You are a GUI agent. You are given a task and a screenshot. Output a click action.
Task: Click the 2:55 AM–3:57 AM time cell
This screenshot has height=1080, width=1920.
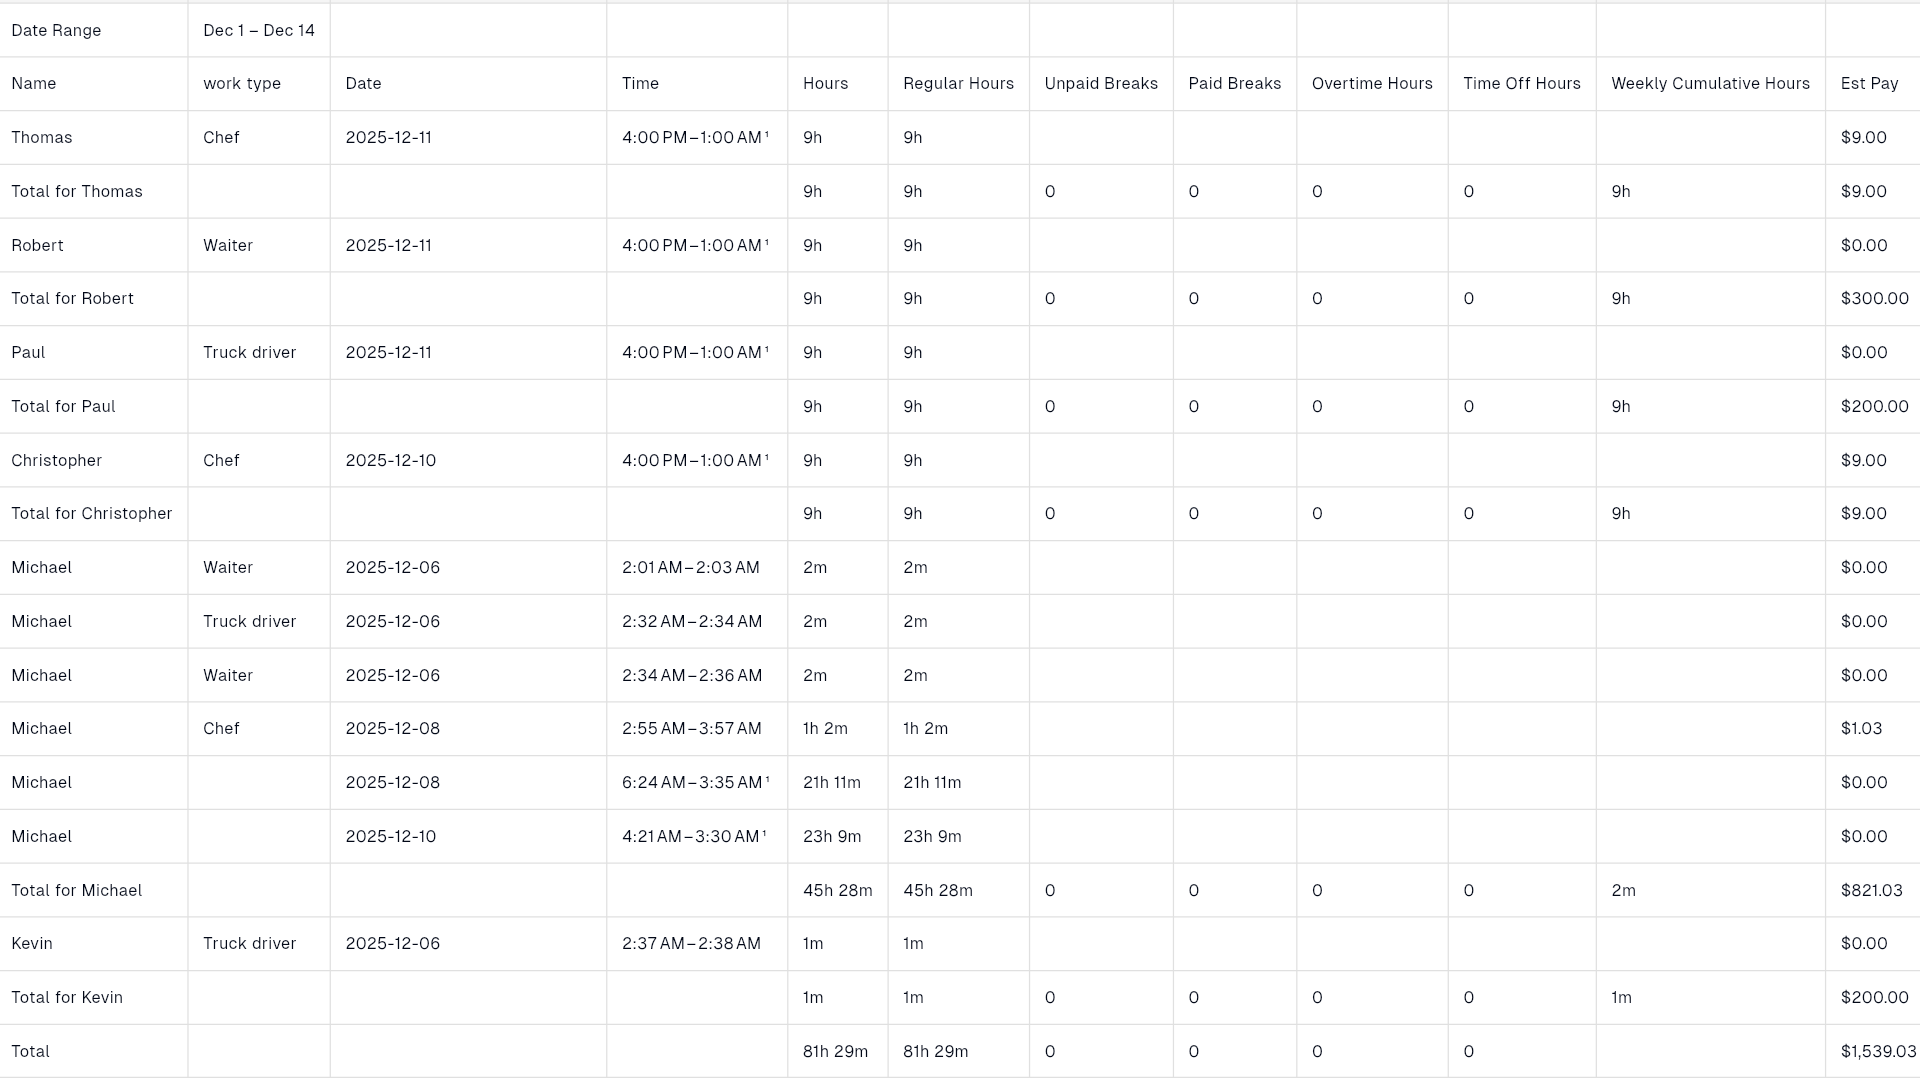coord(692,729)
